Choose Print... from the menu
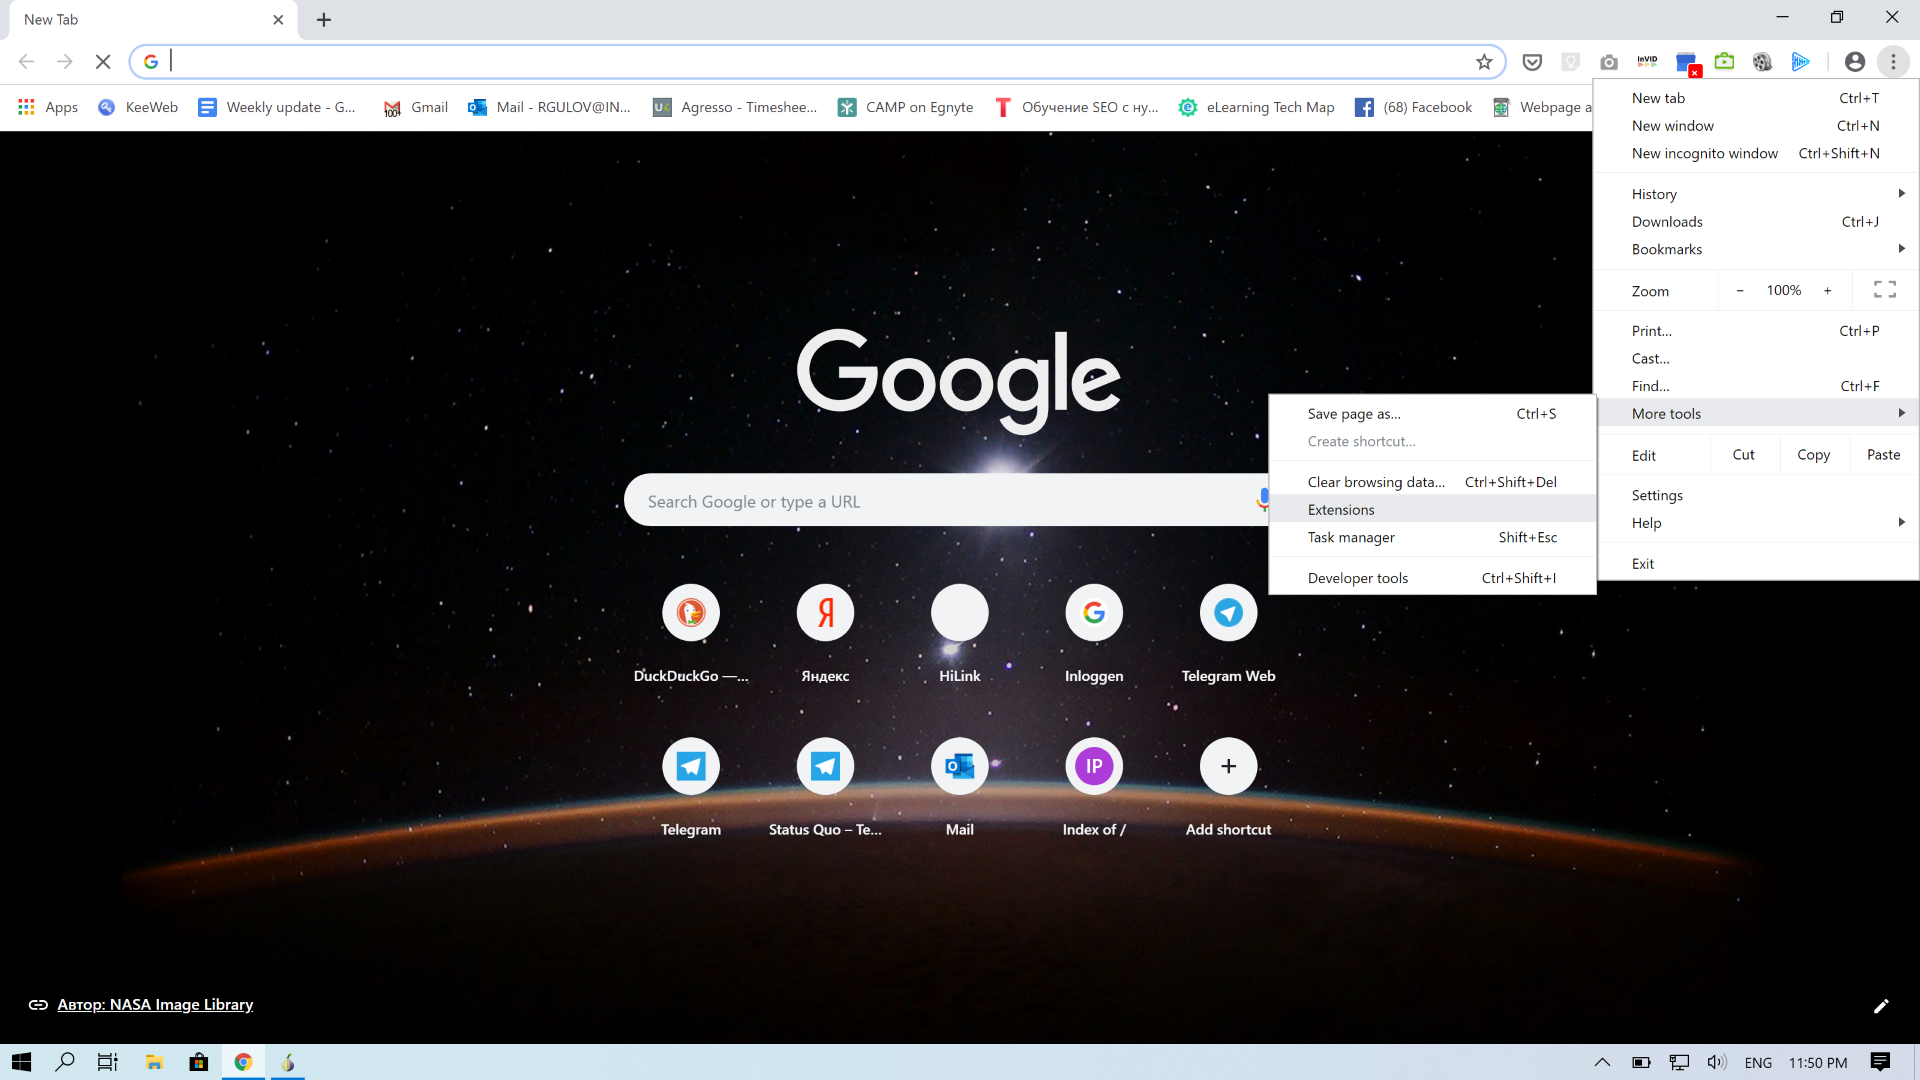The height and width of the screenshot is (1080, 1920). 1758,331
